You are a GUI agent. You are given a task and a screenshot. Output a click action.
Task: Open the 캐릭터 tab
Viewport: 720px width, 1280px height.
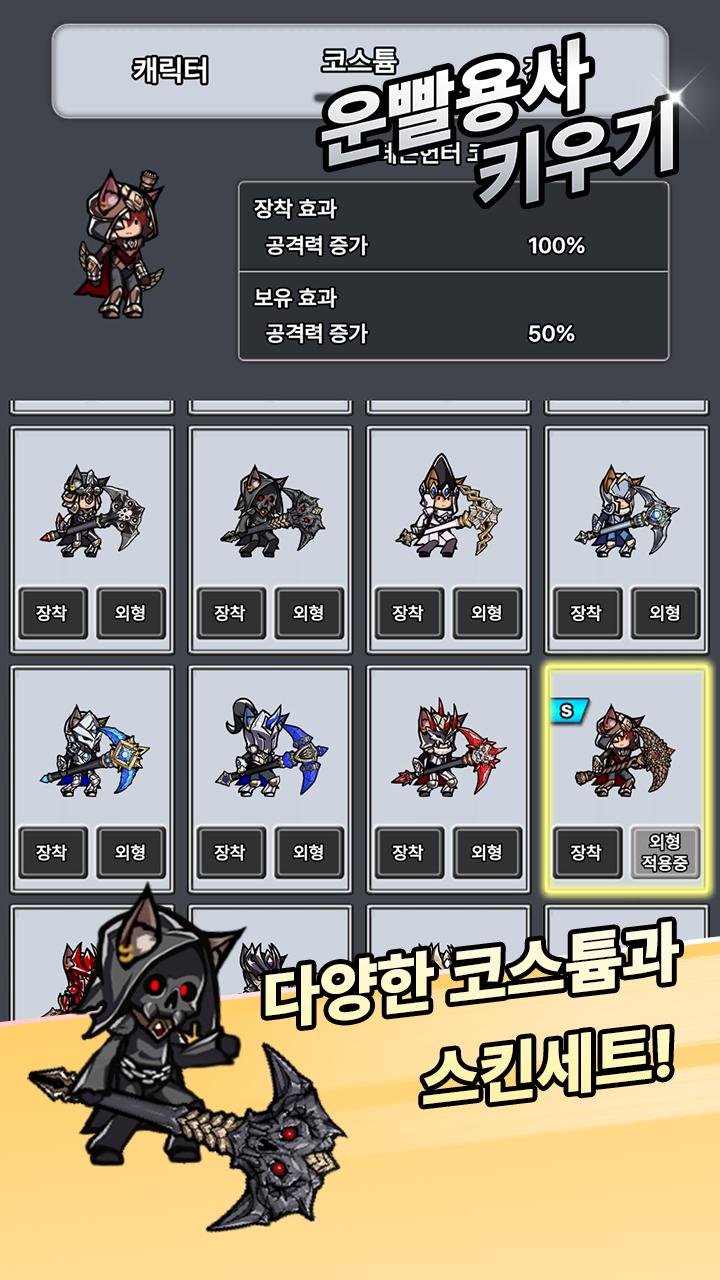[x=170, y=71]
